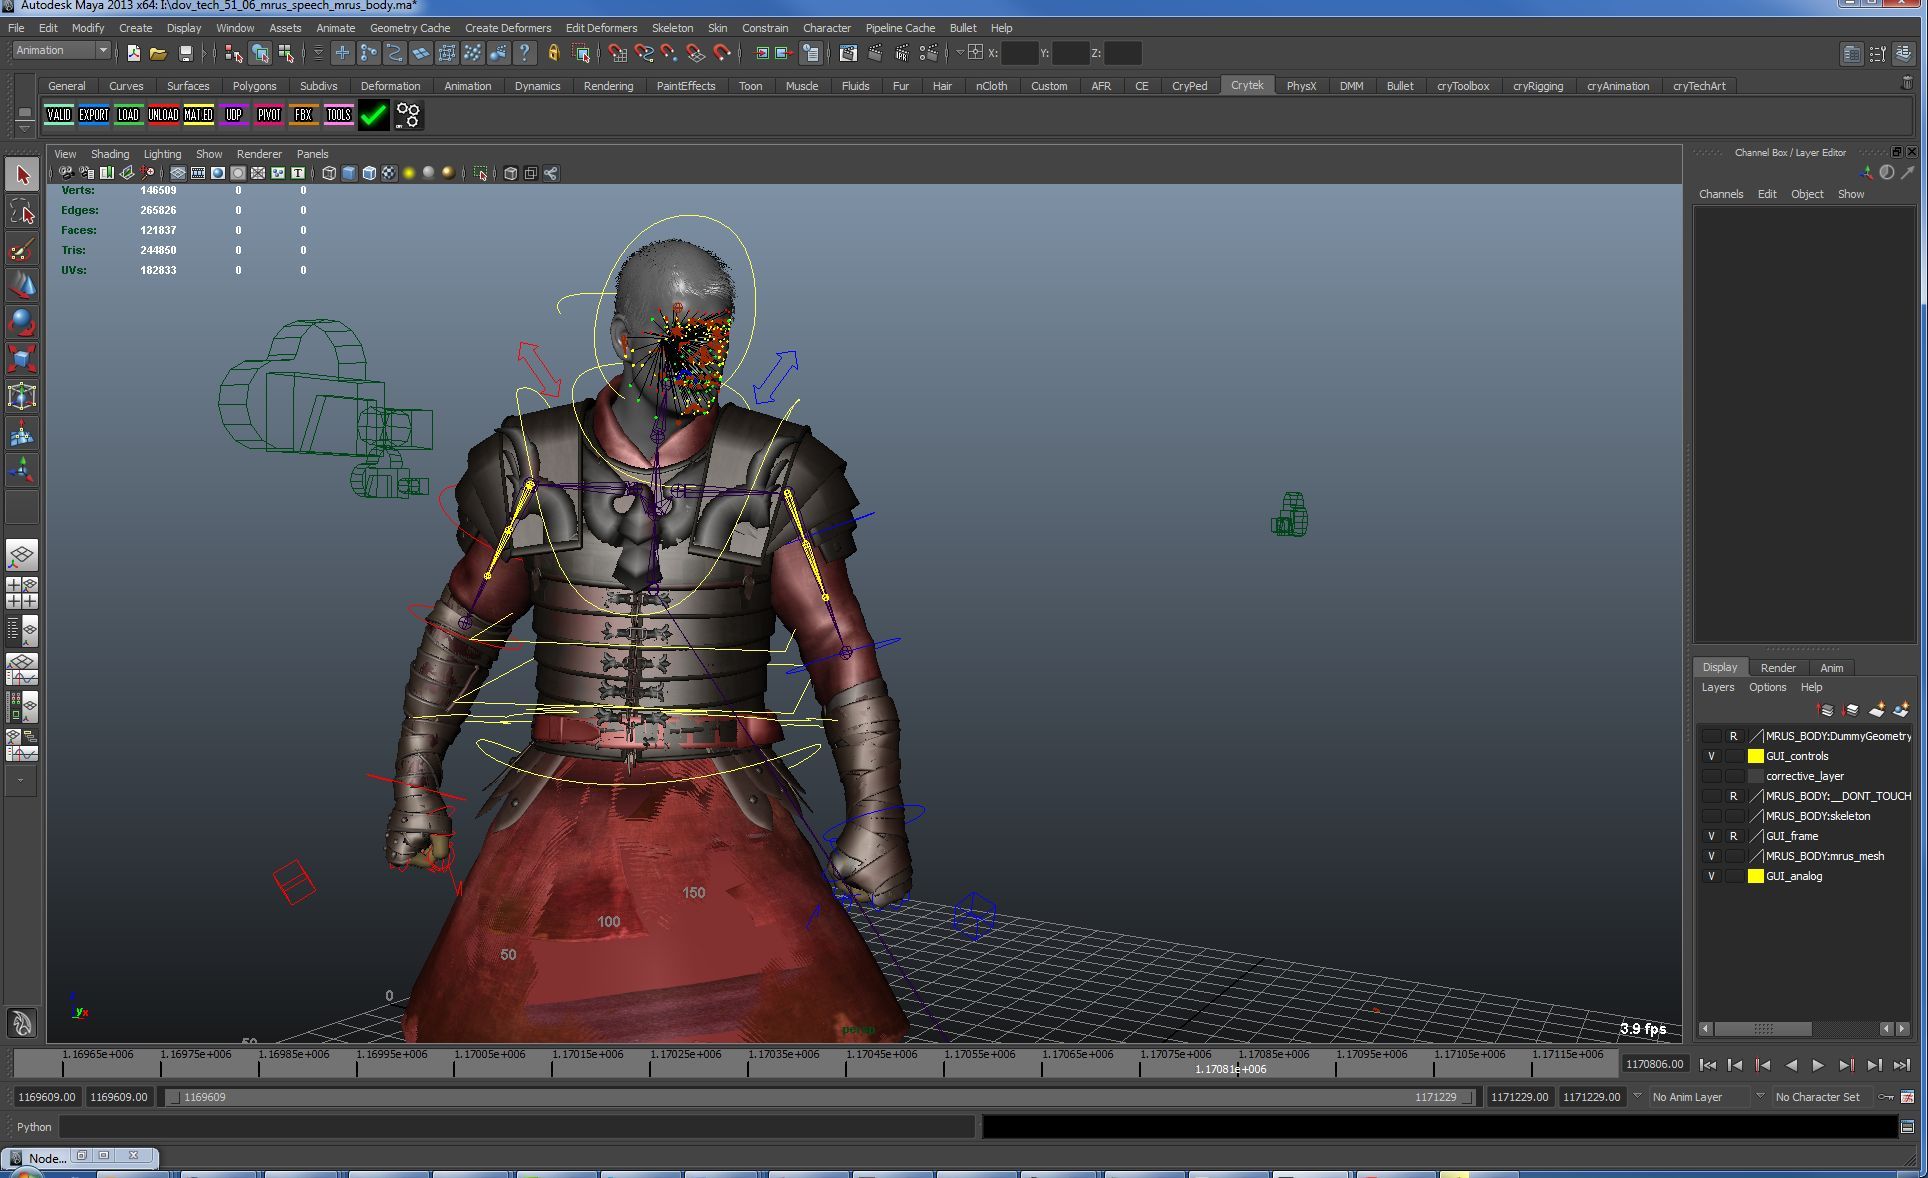Viewport: 1928px width, 1178px height.
Task: Open the No Character Set dropdown
Action: (1820, 1097)
